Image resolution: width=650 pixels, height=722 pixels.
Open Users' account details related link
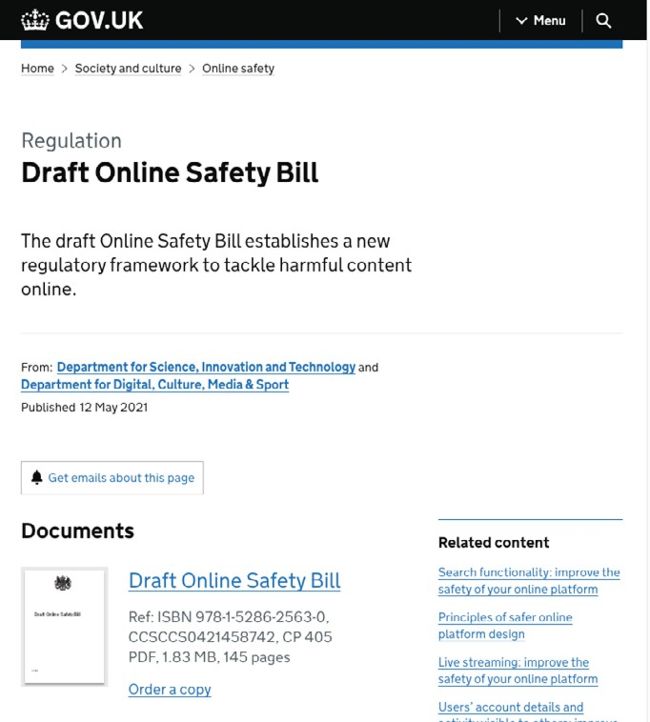pos(528,711)
